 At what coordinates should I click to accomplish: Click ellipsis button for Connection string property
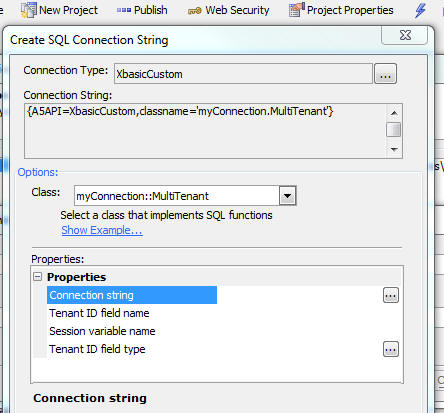coord(391,295)
